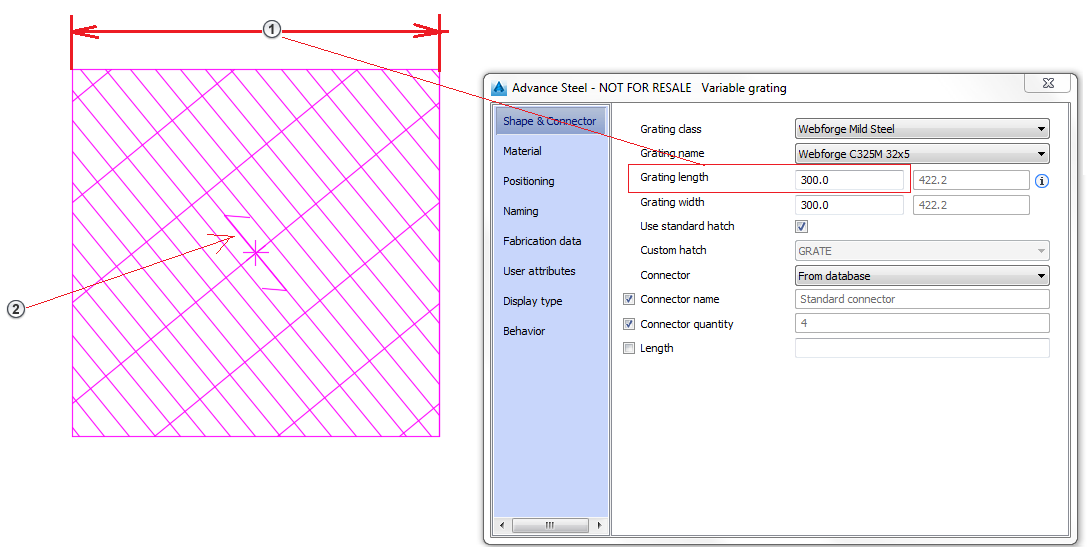Viewport: 1088px width, 555px height.
Task: Click the Grating width 300.0 field
Action: [849, 205]
